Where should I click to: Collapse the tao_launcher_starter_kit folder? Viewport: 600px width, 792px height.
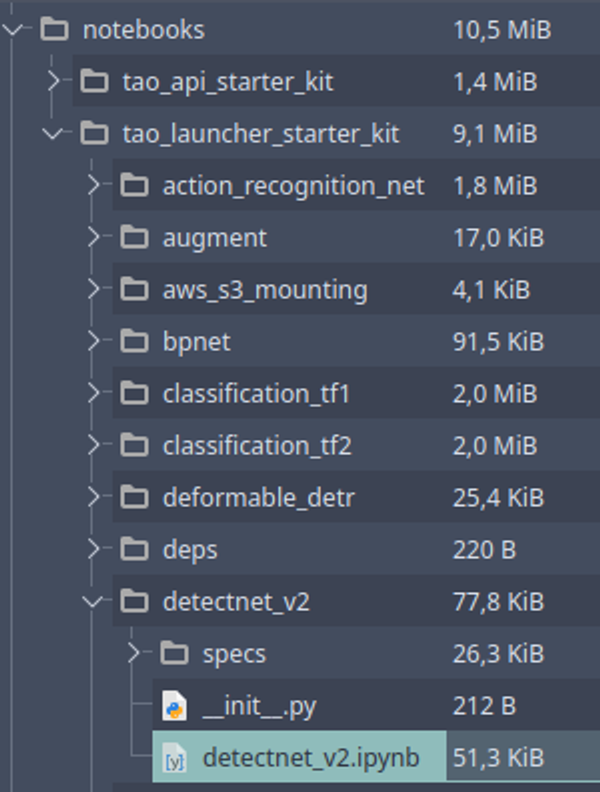tap(53, 134)
